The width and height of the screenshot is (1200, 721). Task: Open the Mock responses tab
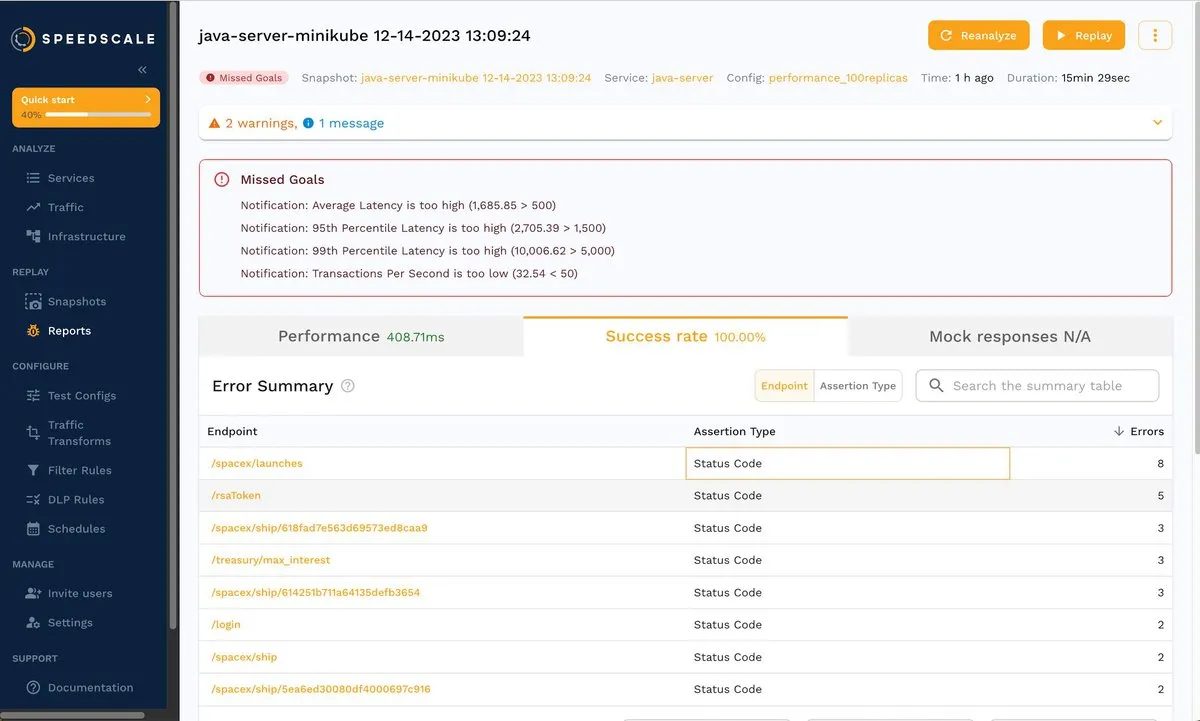tap(1009, 337)
